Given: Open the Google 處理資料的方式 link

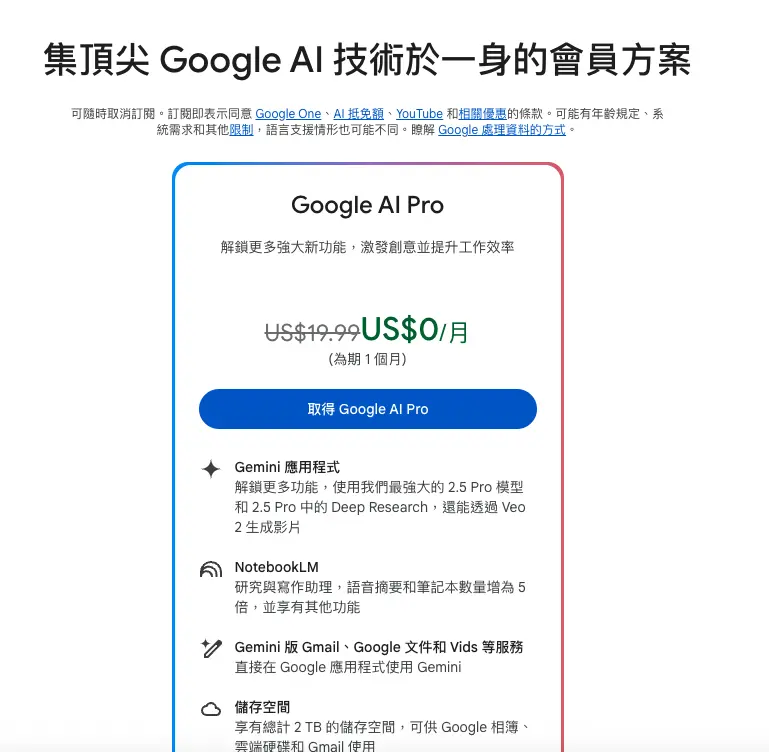Looking at the screenshot, I should point(502,130).
